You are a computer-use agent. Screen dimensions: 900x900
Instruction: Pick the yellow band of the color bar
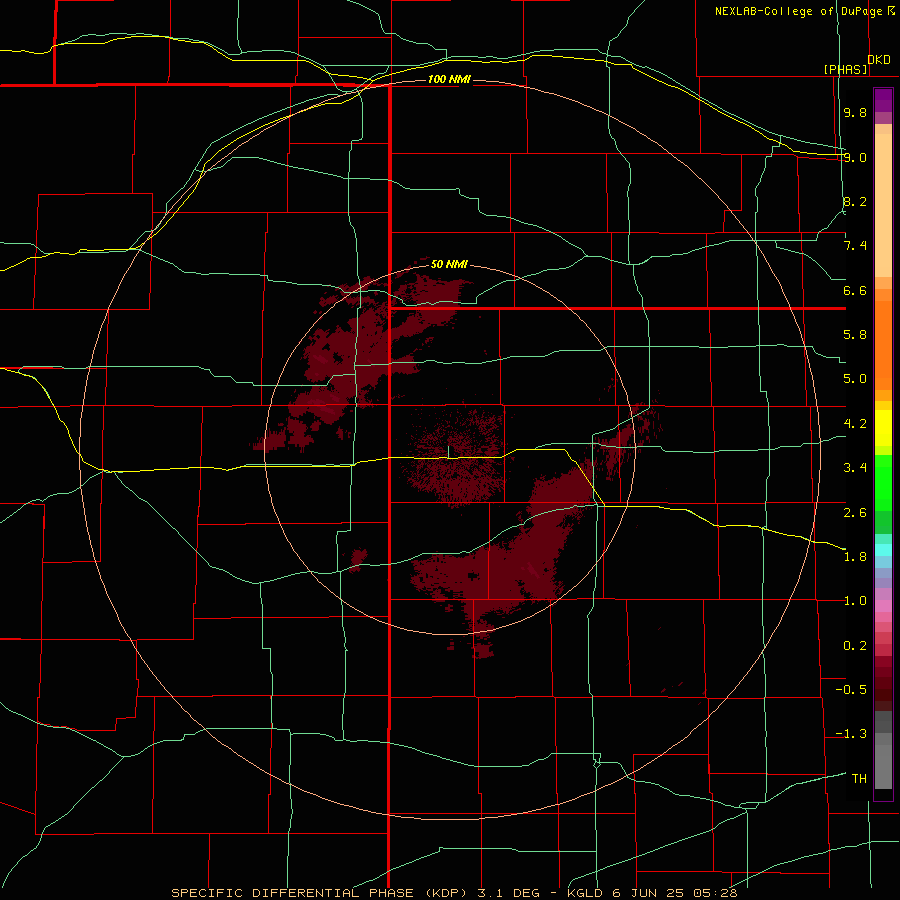pos(883,428)
